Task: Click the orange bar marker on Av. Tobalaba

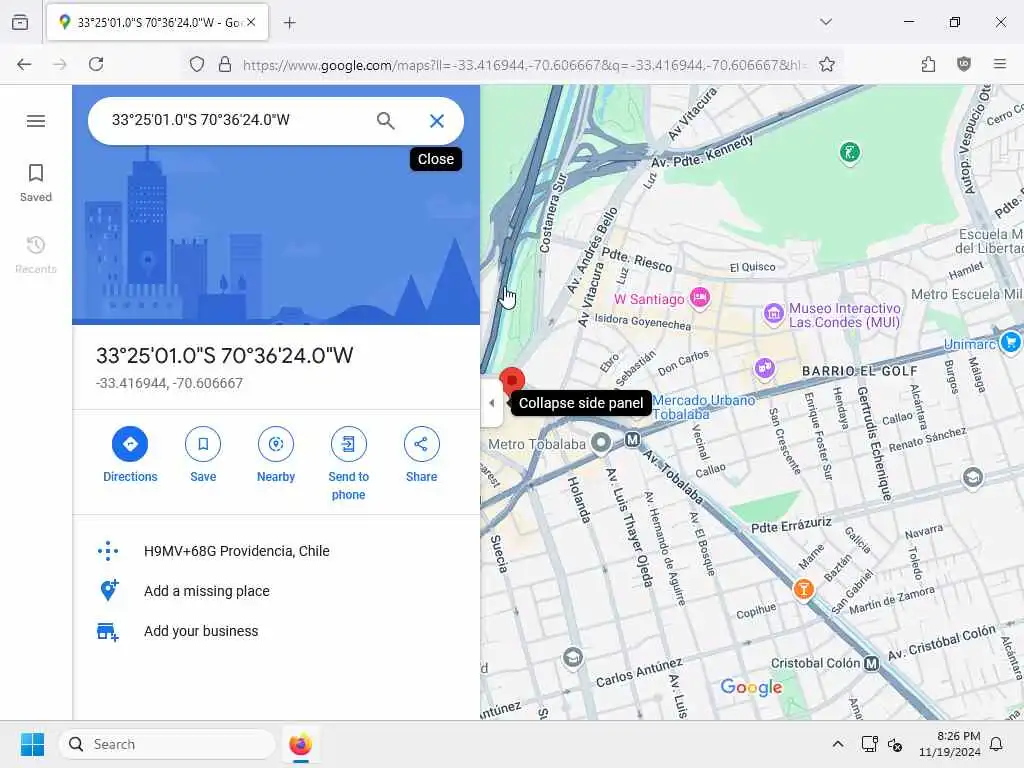Action: coord(803,589)
